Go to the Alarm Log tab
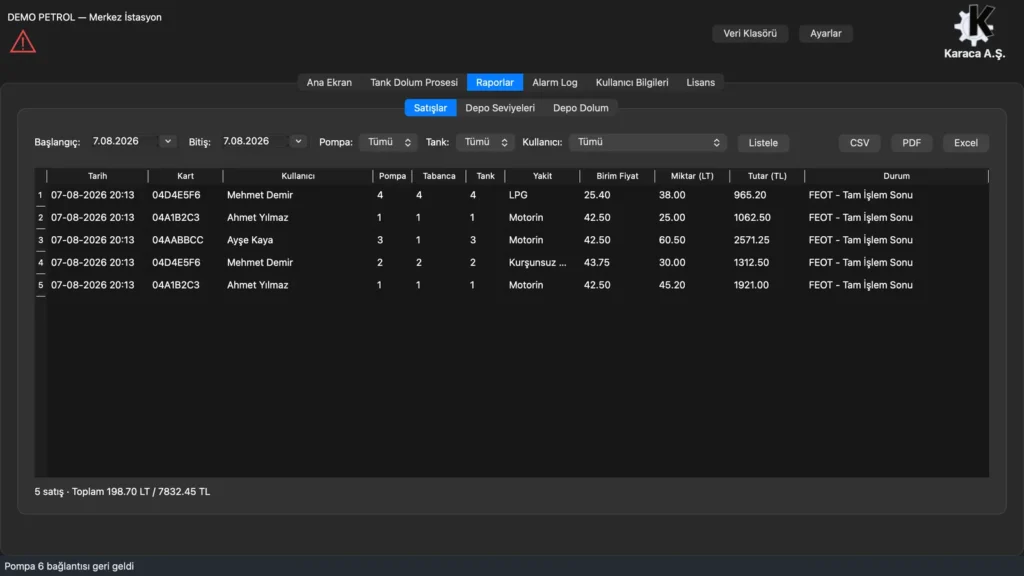Viewport: 1024px width, 576px height. (x=554, y=82)
